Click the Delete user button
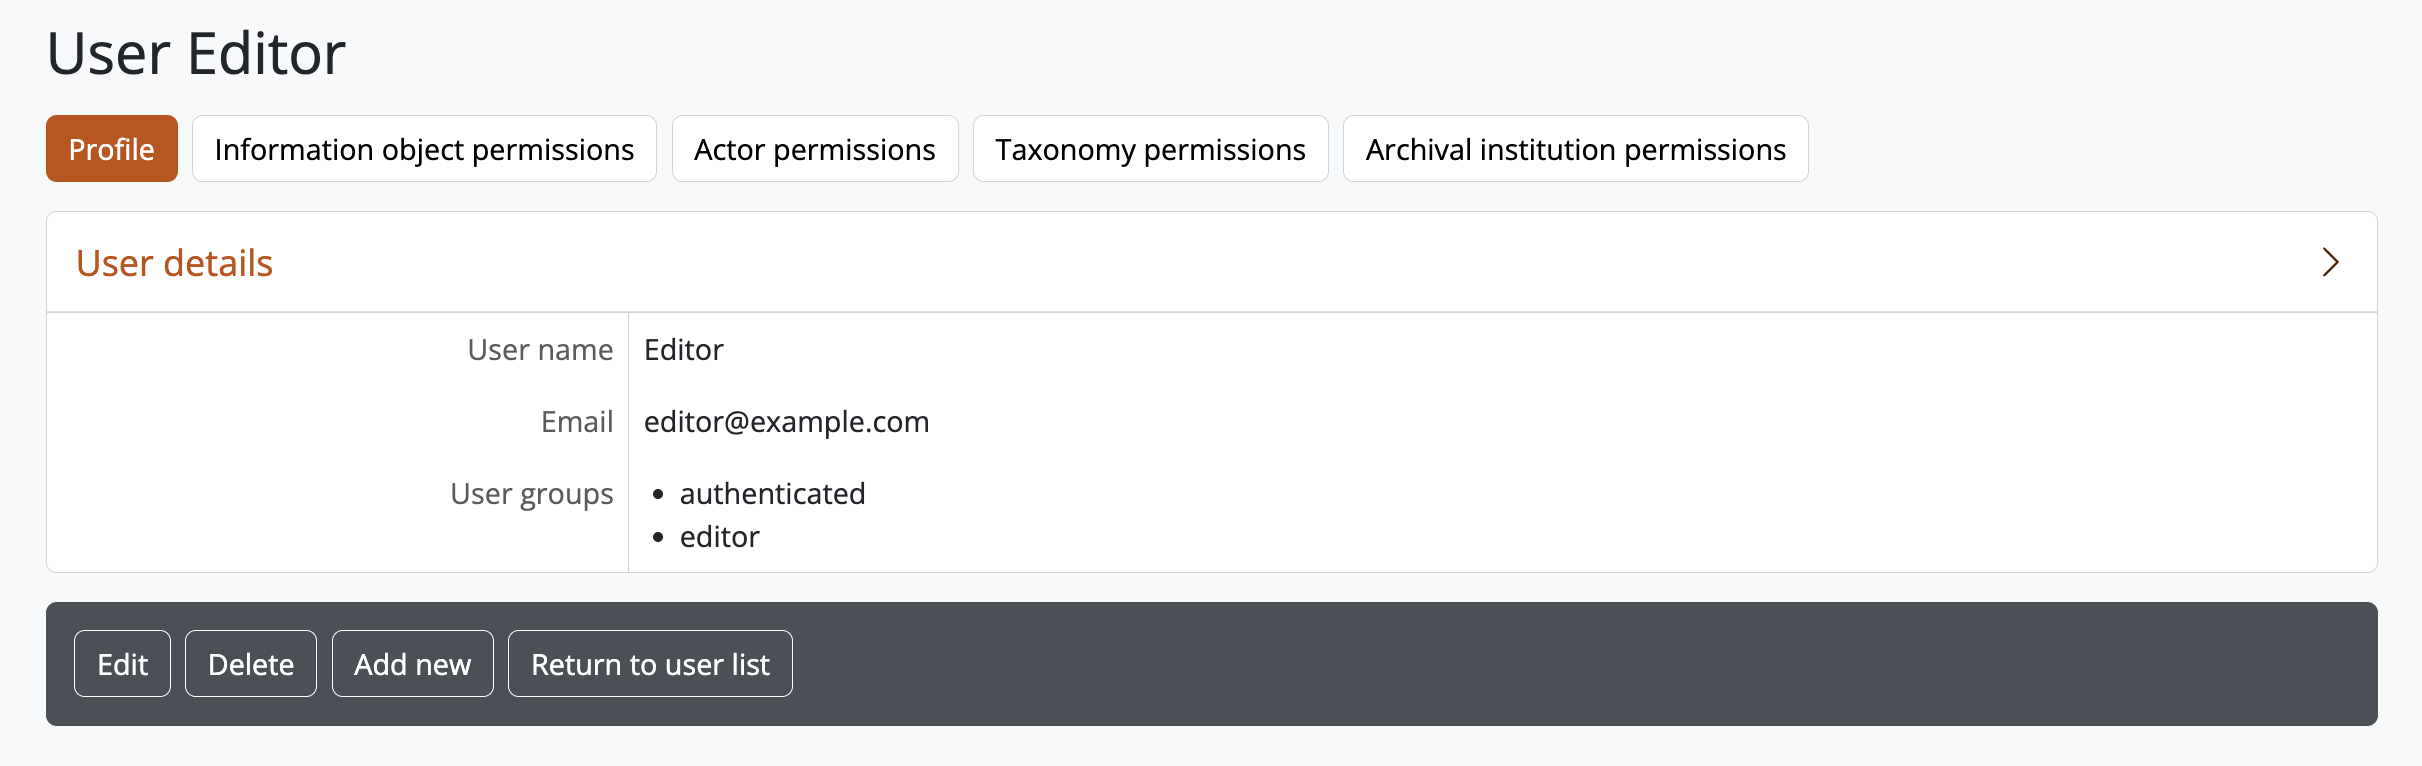The image size is (2422, 766). pyautogui.click(x=251, y=664)
